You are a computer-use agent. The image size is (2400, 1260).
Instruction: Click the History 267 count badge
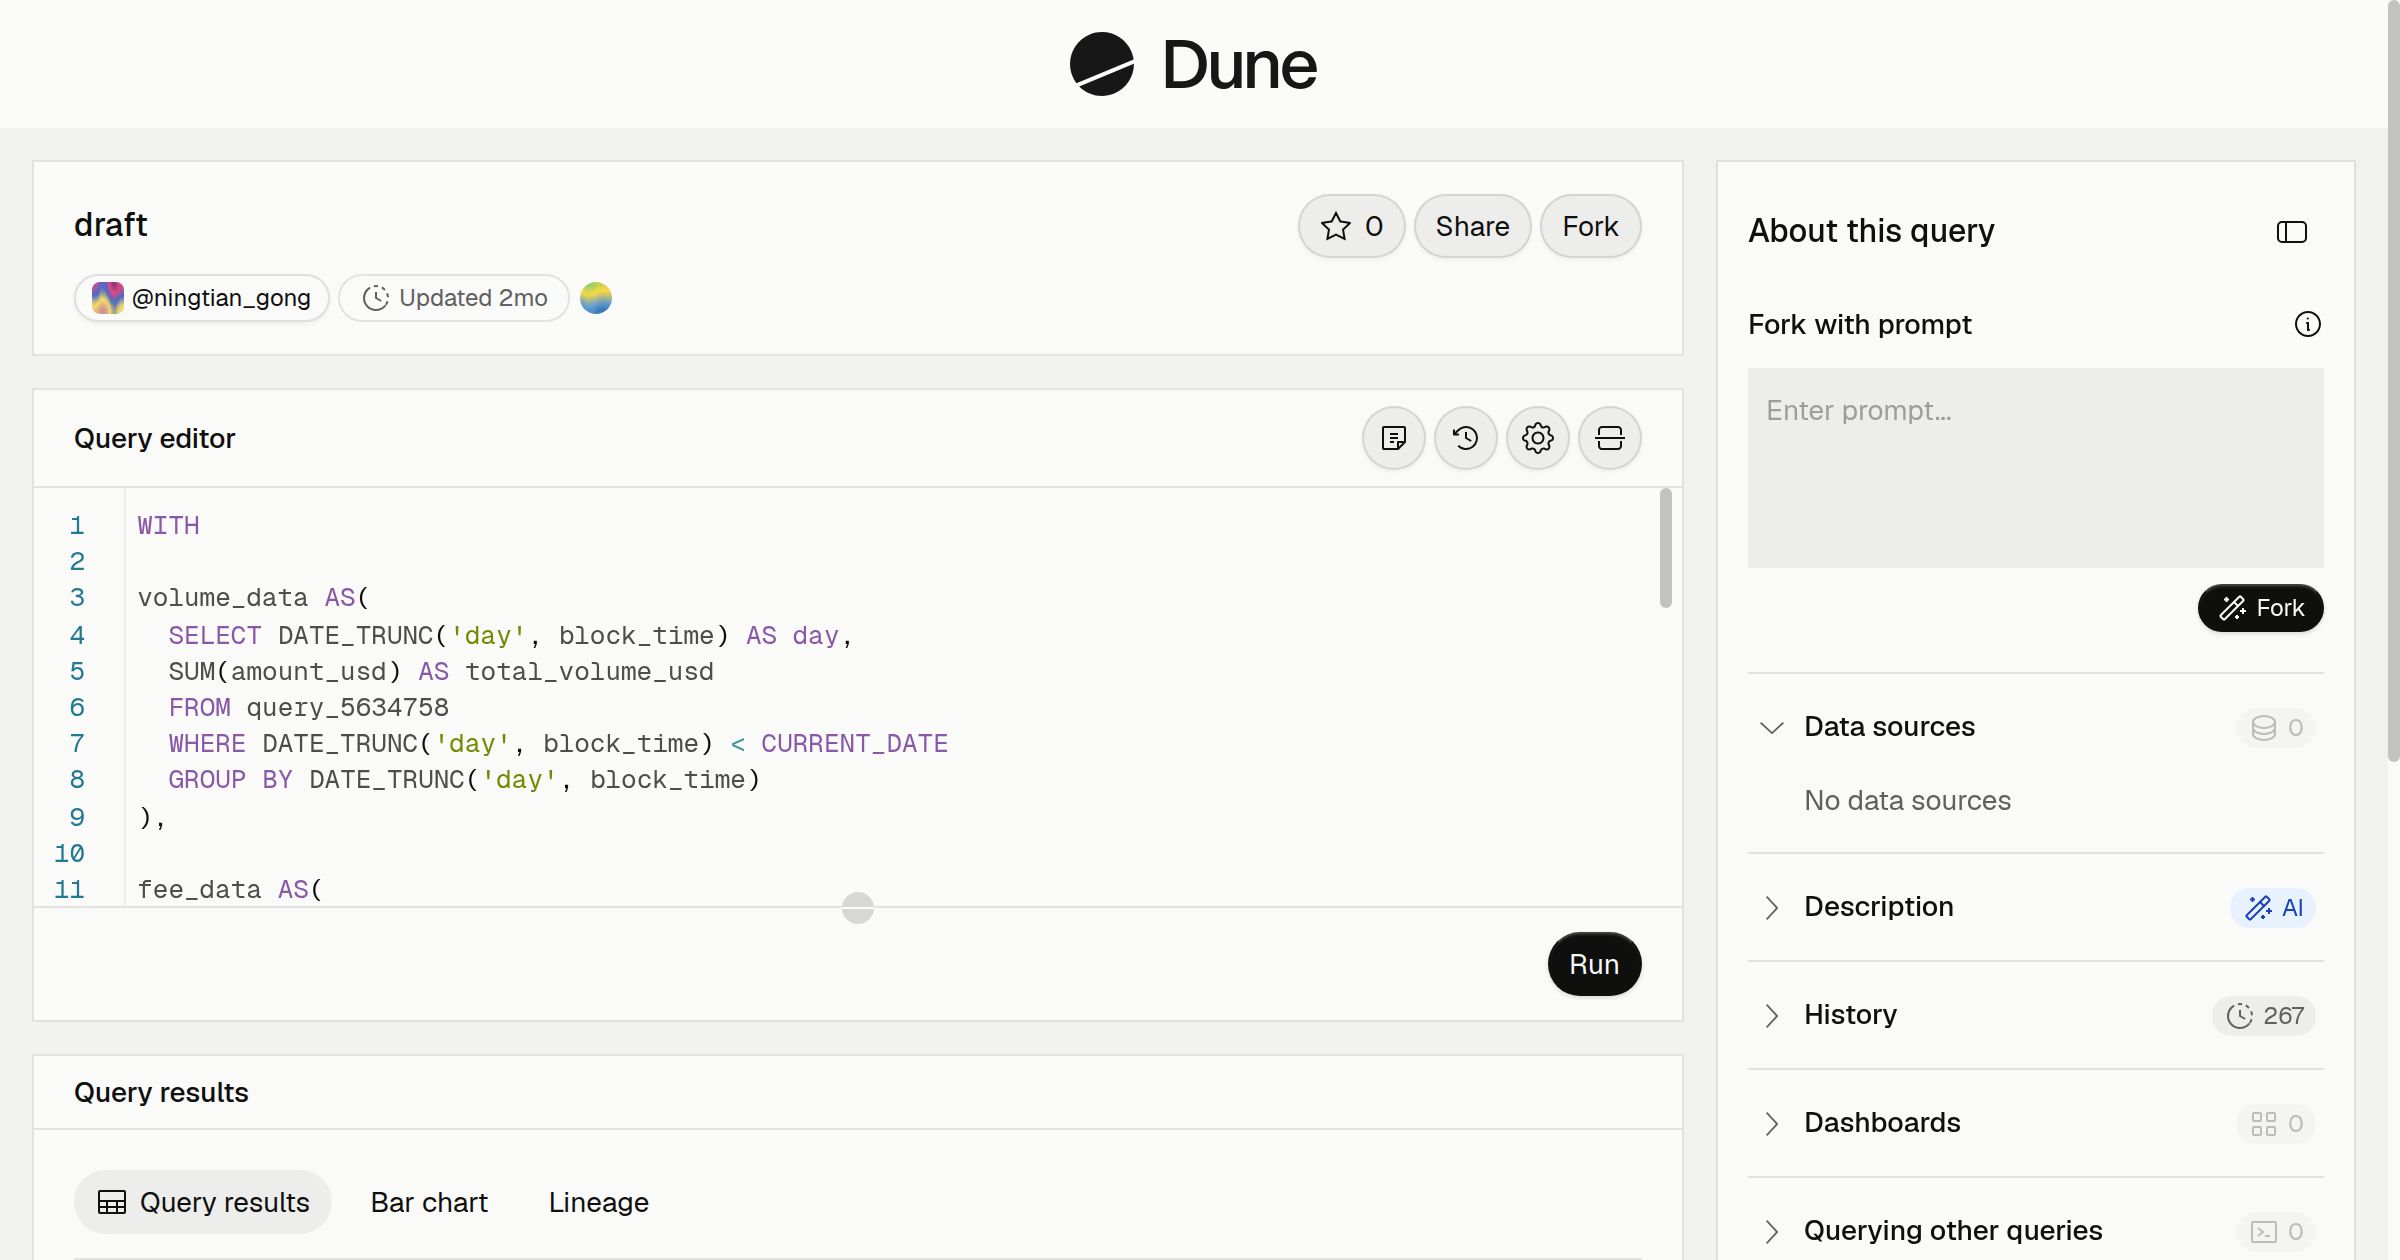click(x=2264, y=1016)
